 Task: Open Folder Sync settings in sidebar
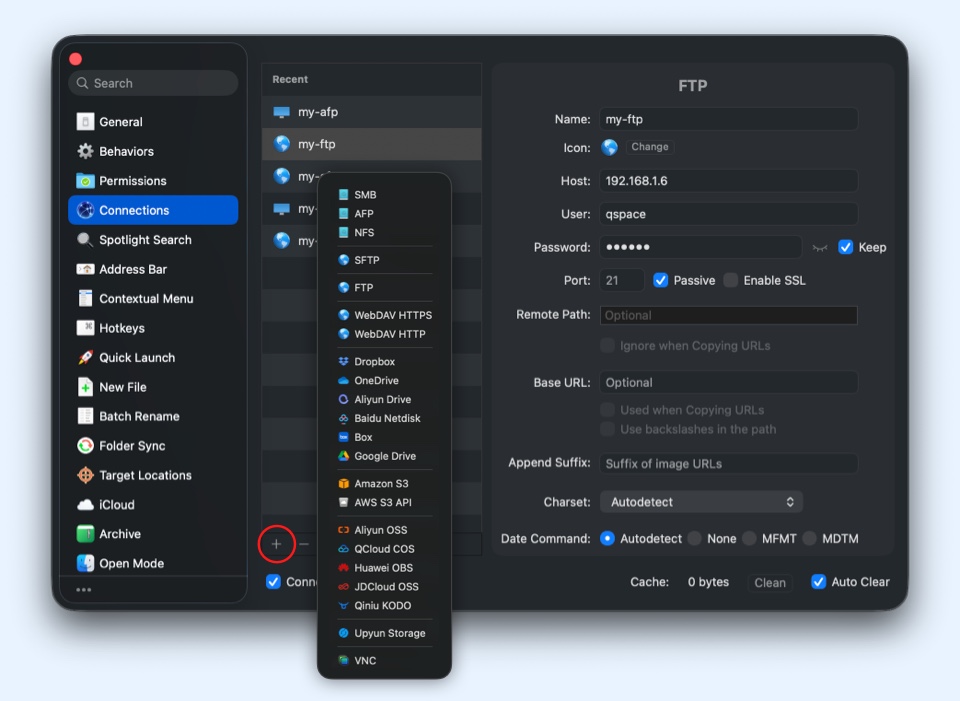[x=132, y=446]
